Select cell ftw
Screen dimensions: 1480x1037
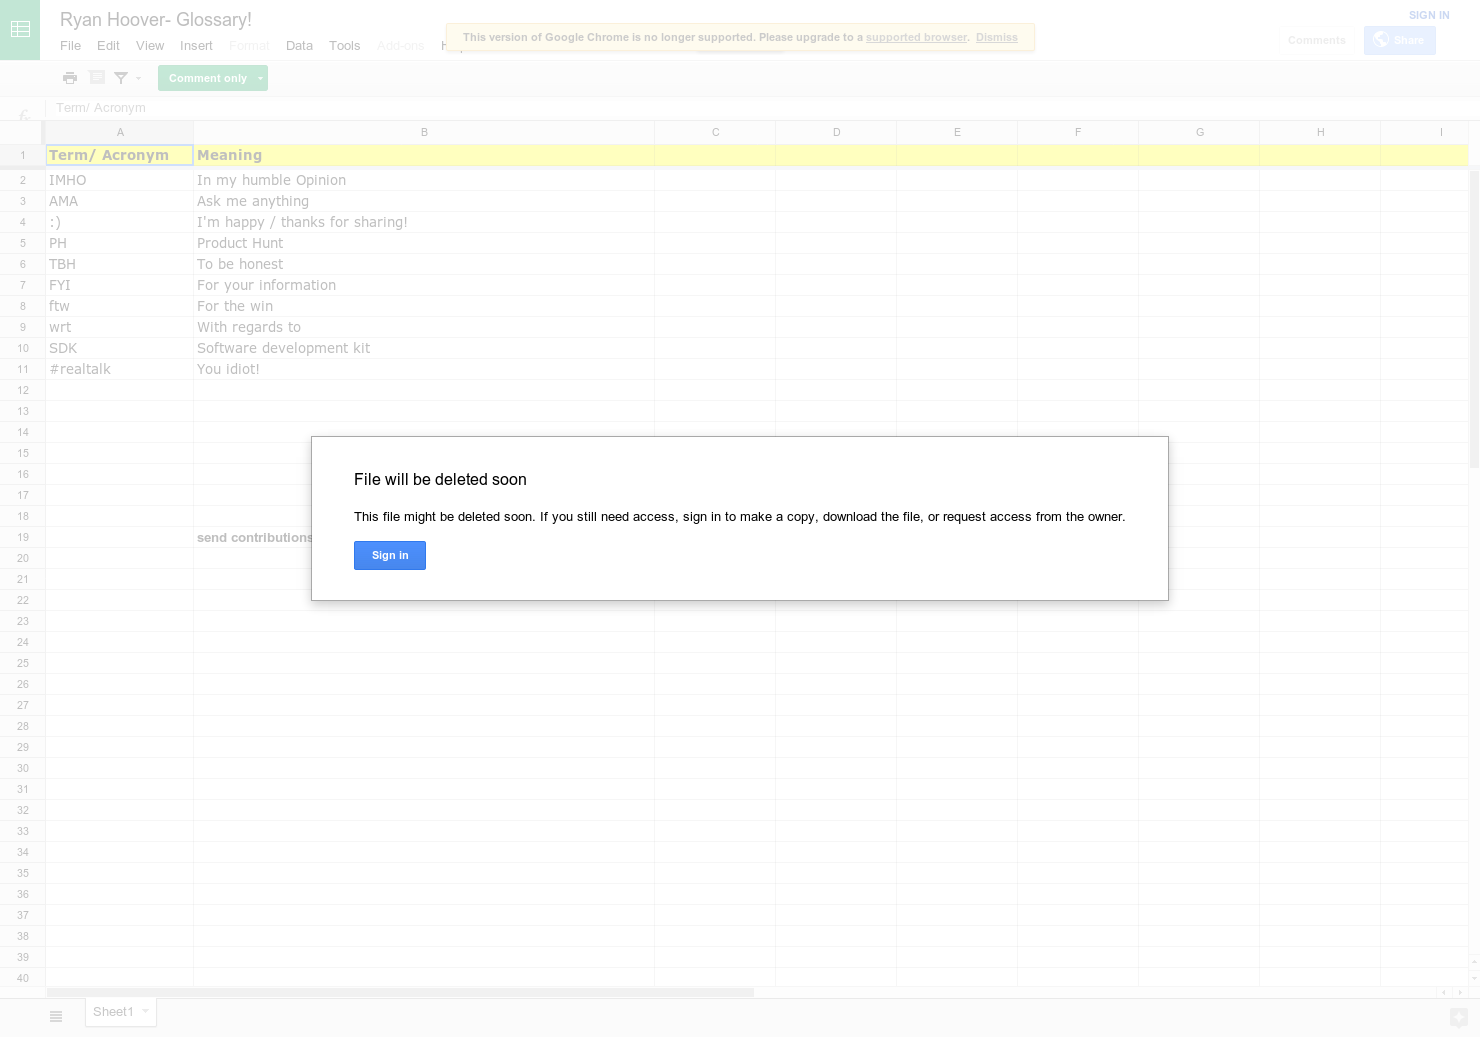click(120, 306)
